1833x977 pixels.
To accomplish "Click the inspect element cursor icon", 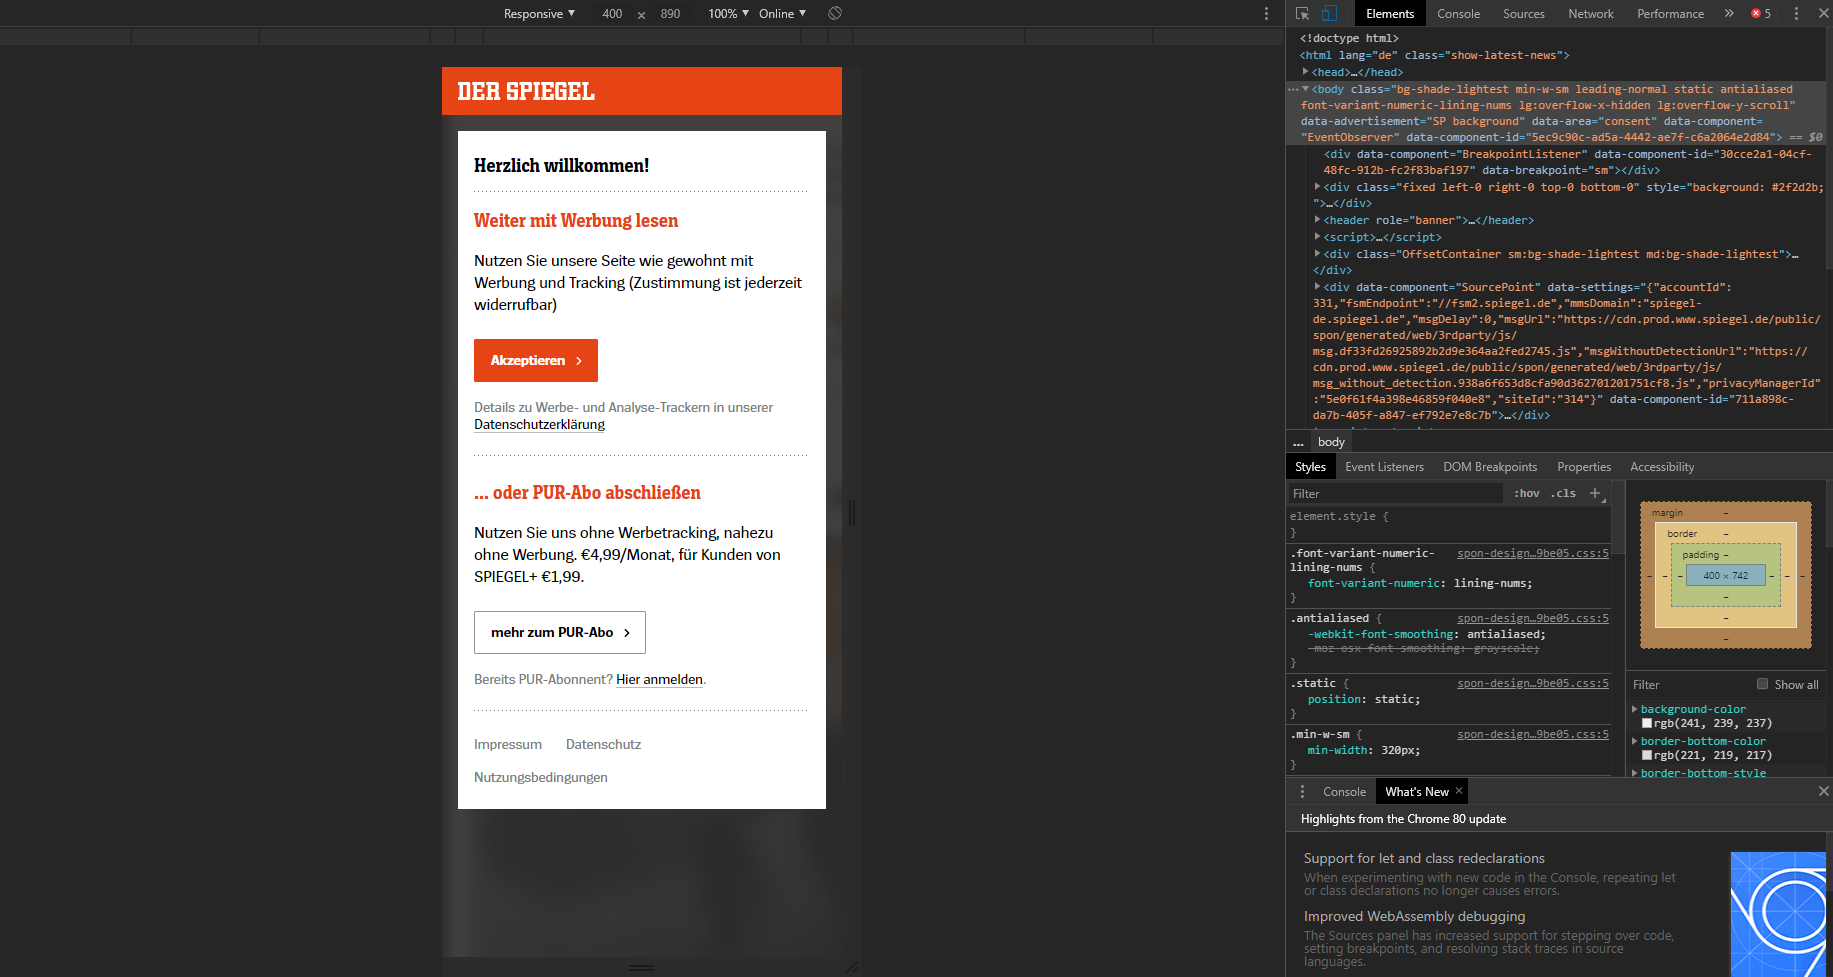I will [x=1301, y=13].
